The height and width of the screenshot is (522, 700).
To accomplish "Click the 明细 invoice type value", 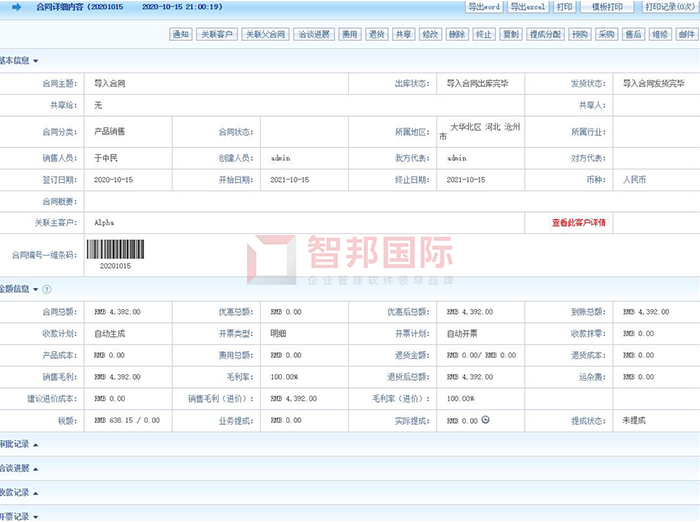I will pos(278,334).
